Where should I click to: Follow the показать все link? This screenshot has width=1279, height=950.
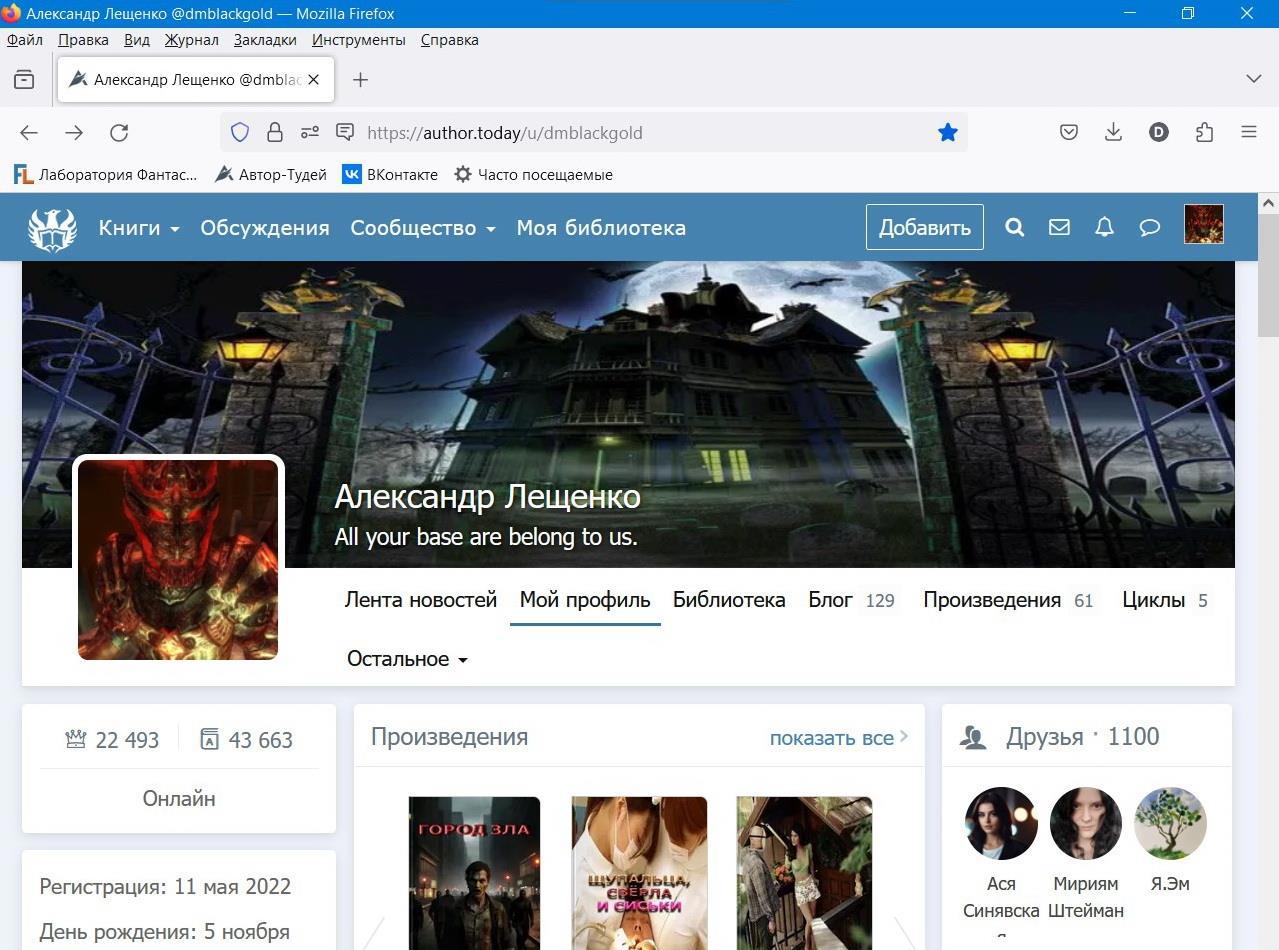click(x=837, y=738)
